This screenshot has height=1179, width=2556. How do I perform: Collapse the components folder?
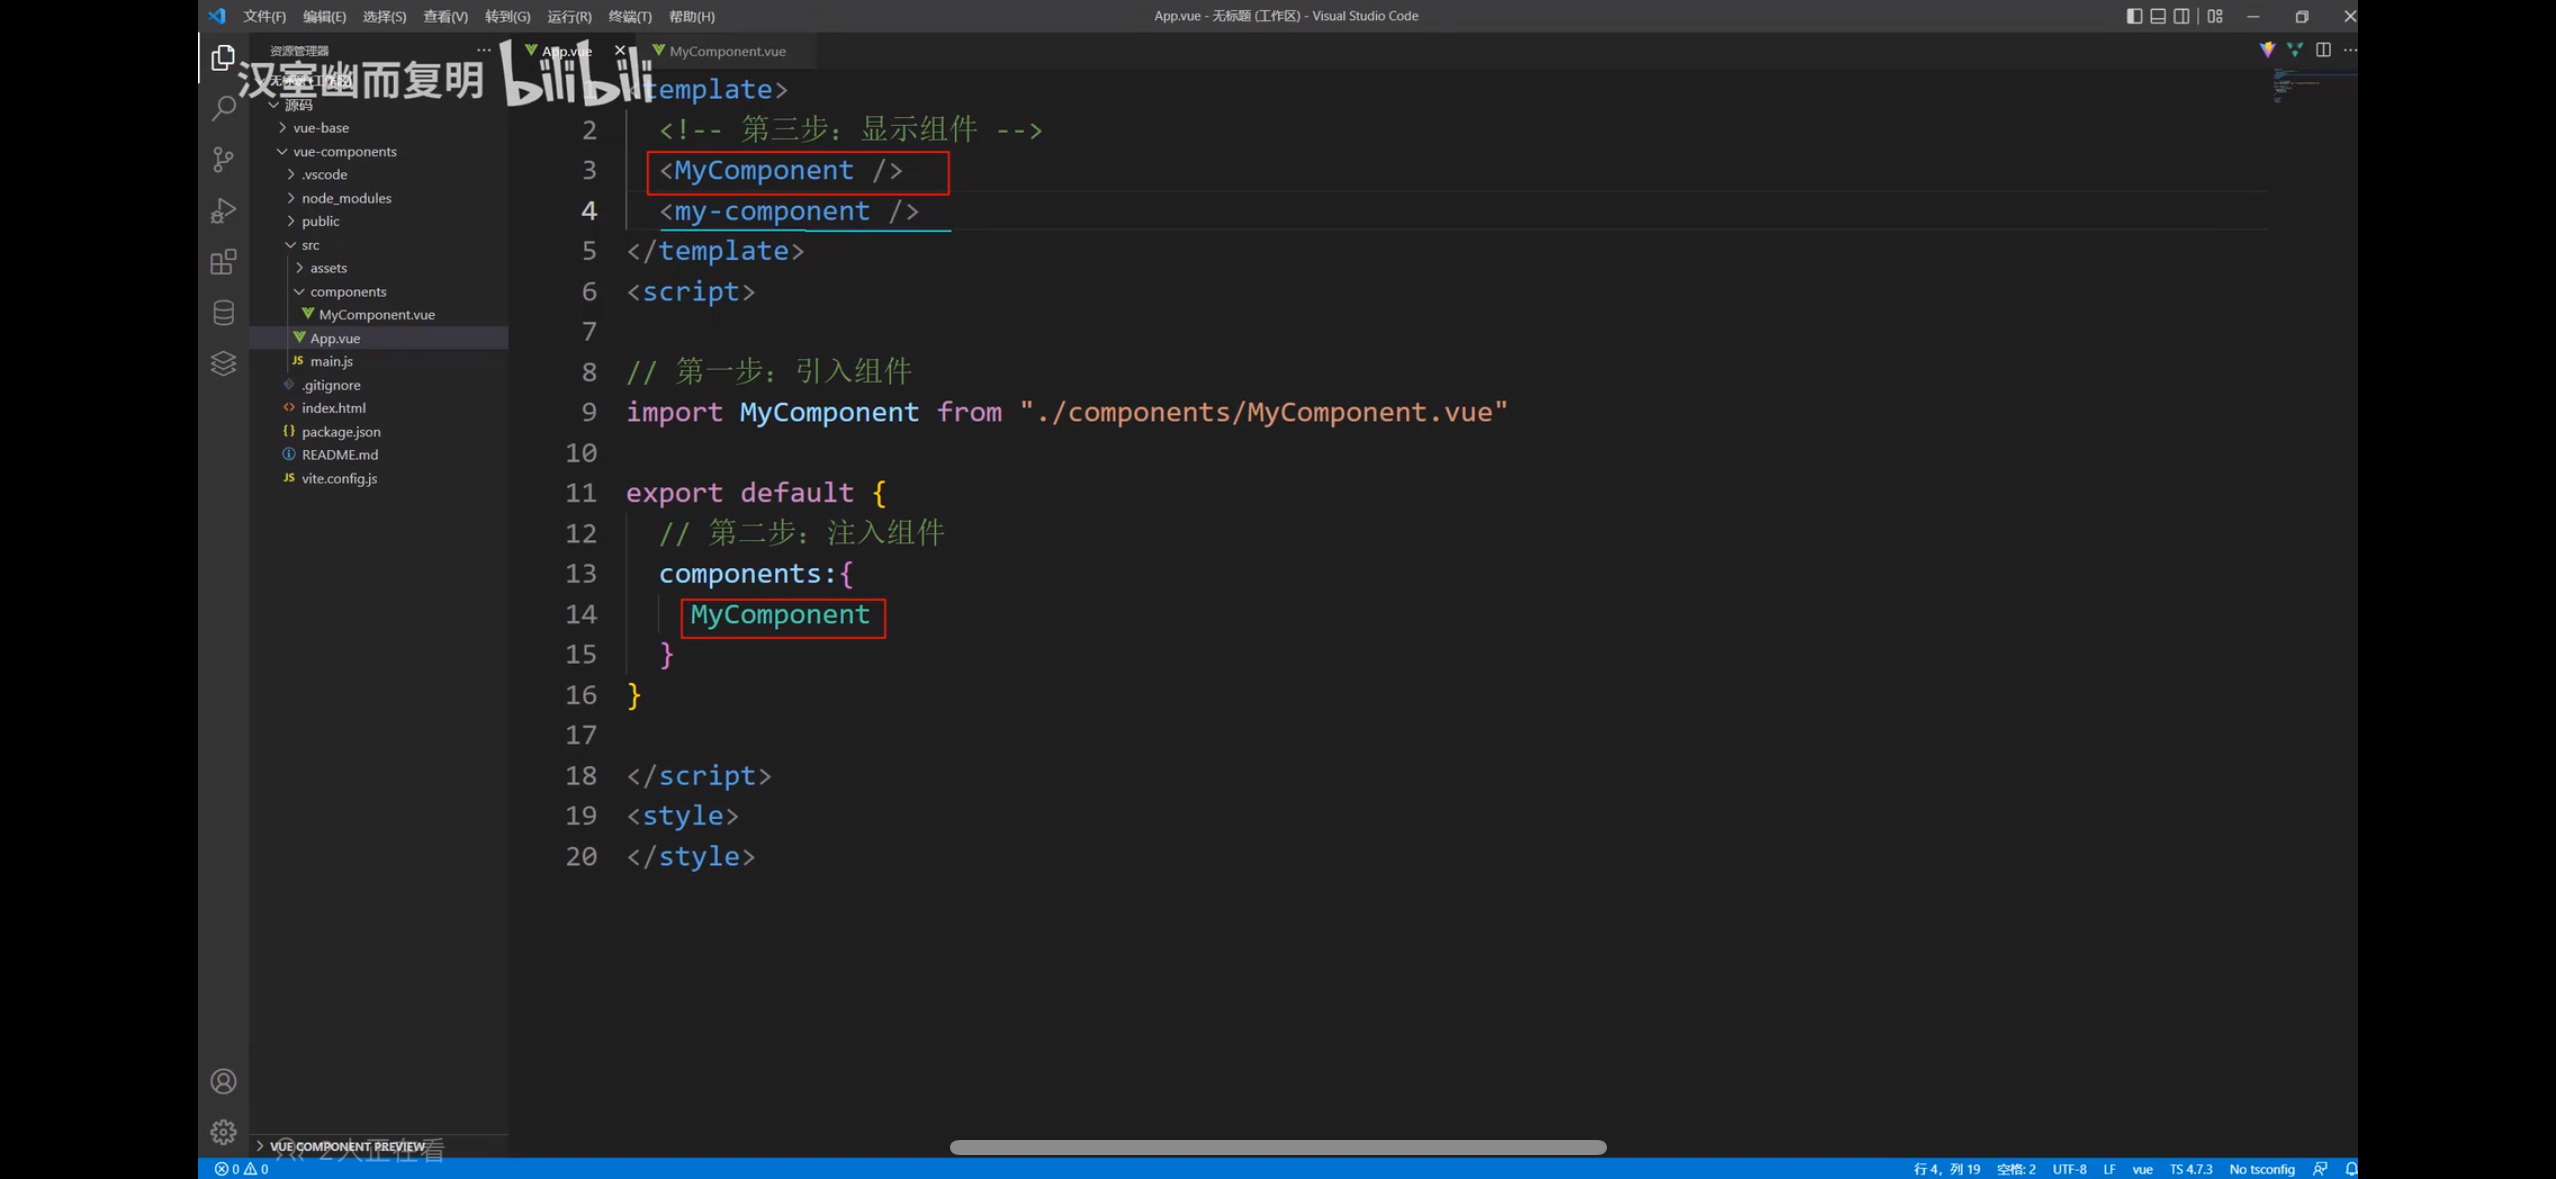(347, 292)
